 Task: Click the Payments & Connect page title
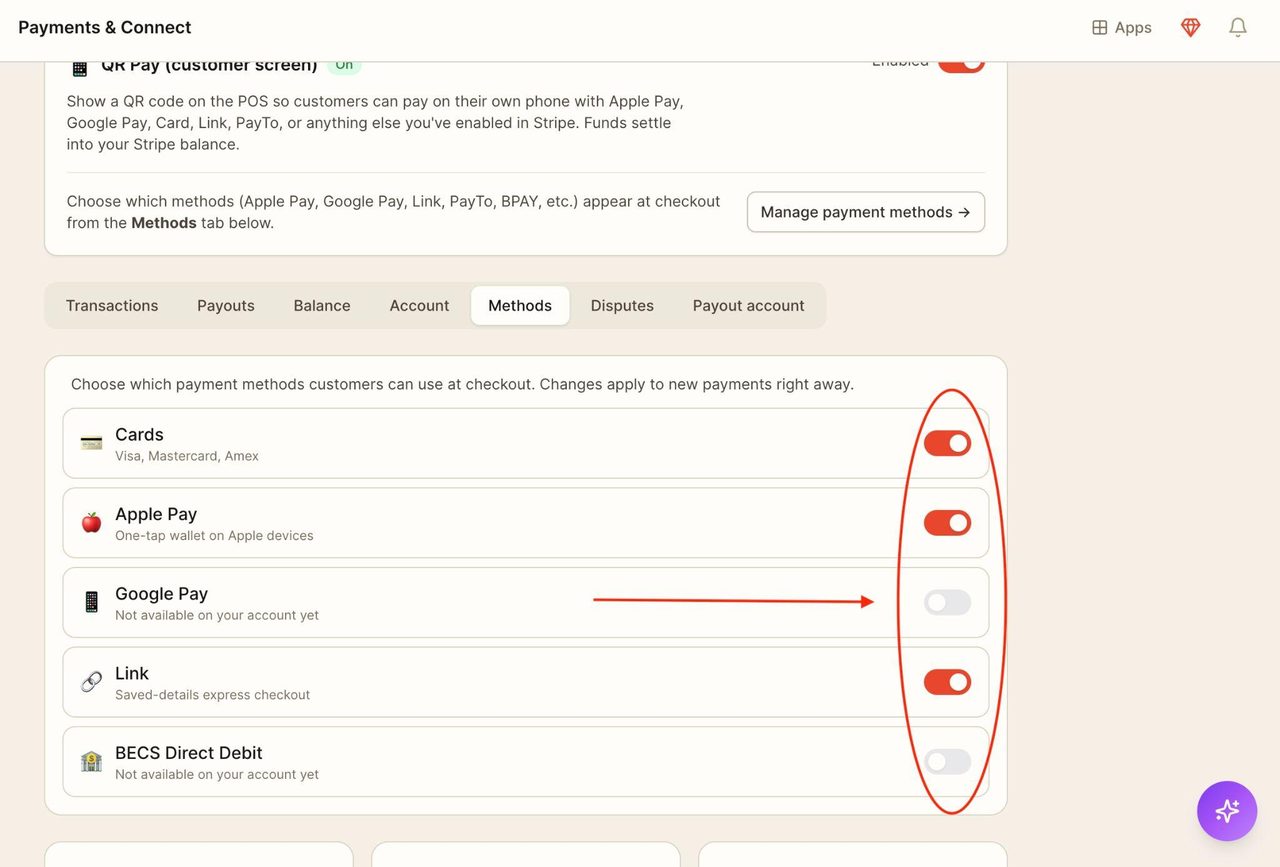[x=105, y=27]
